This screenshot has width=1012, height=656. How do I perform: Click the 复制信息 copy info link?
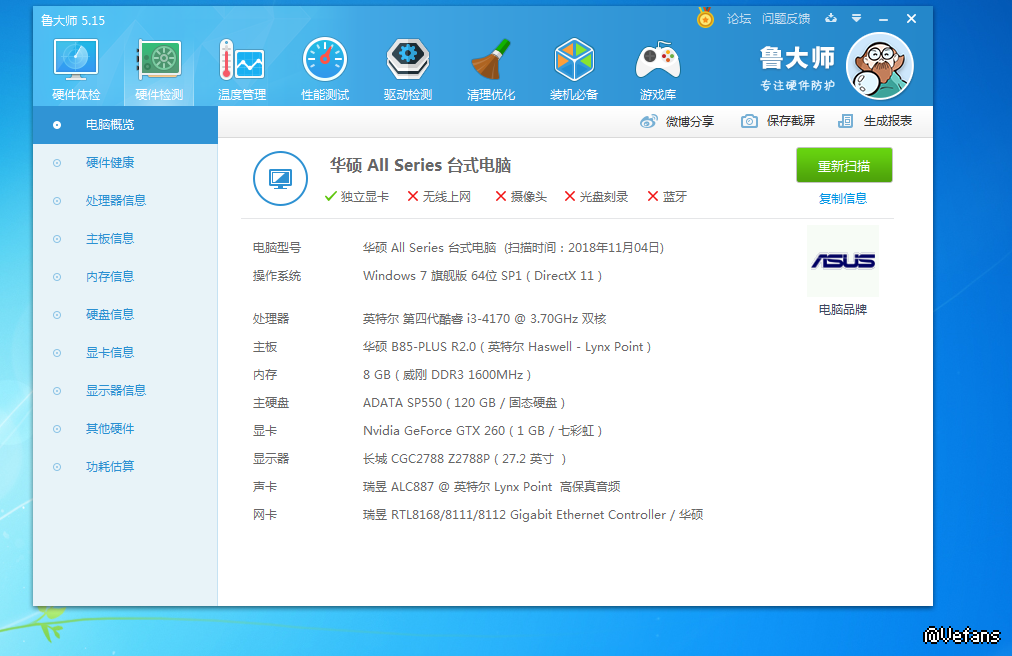coord(842,198)
